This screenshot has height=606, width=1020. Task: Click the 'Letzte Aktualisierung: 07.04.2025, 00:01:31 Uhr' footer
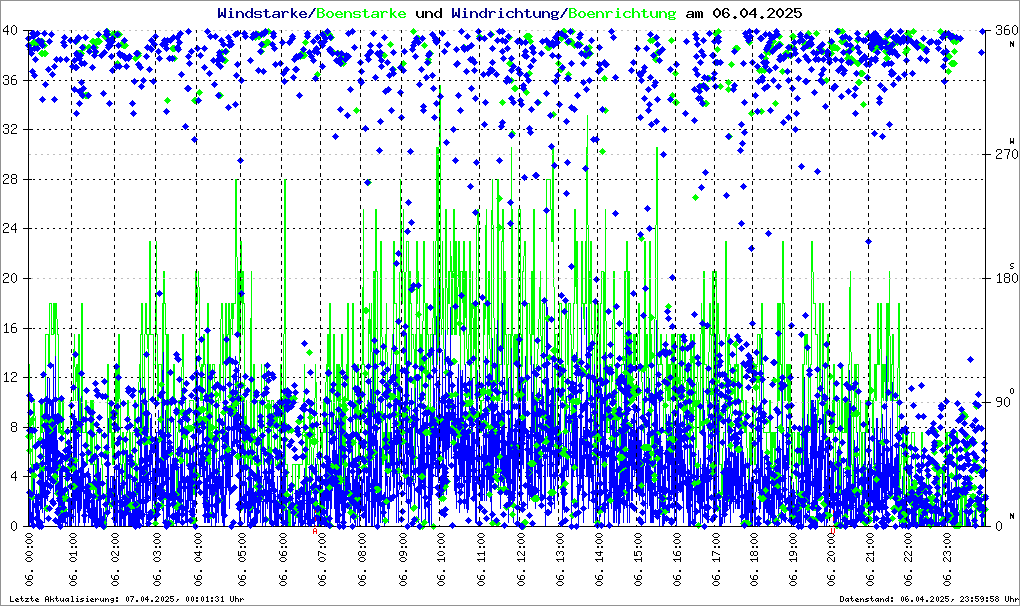click(x=127, y=599)
